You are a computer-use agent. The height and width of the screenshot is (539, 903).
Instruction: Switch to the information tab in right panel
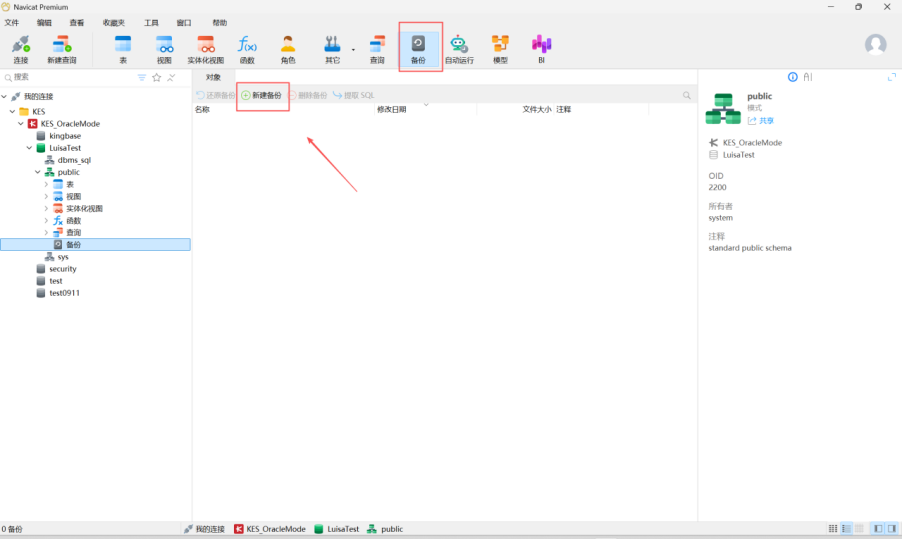coord(793,77)
